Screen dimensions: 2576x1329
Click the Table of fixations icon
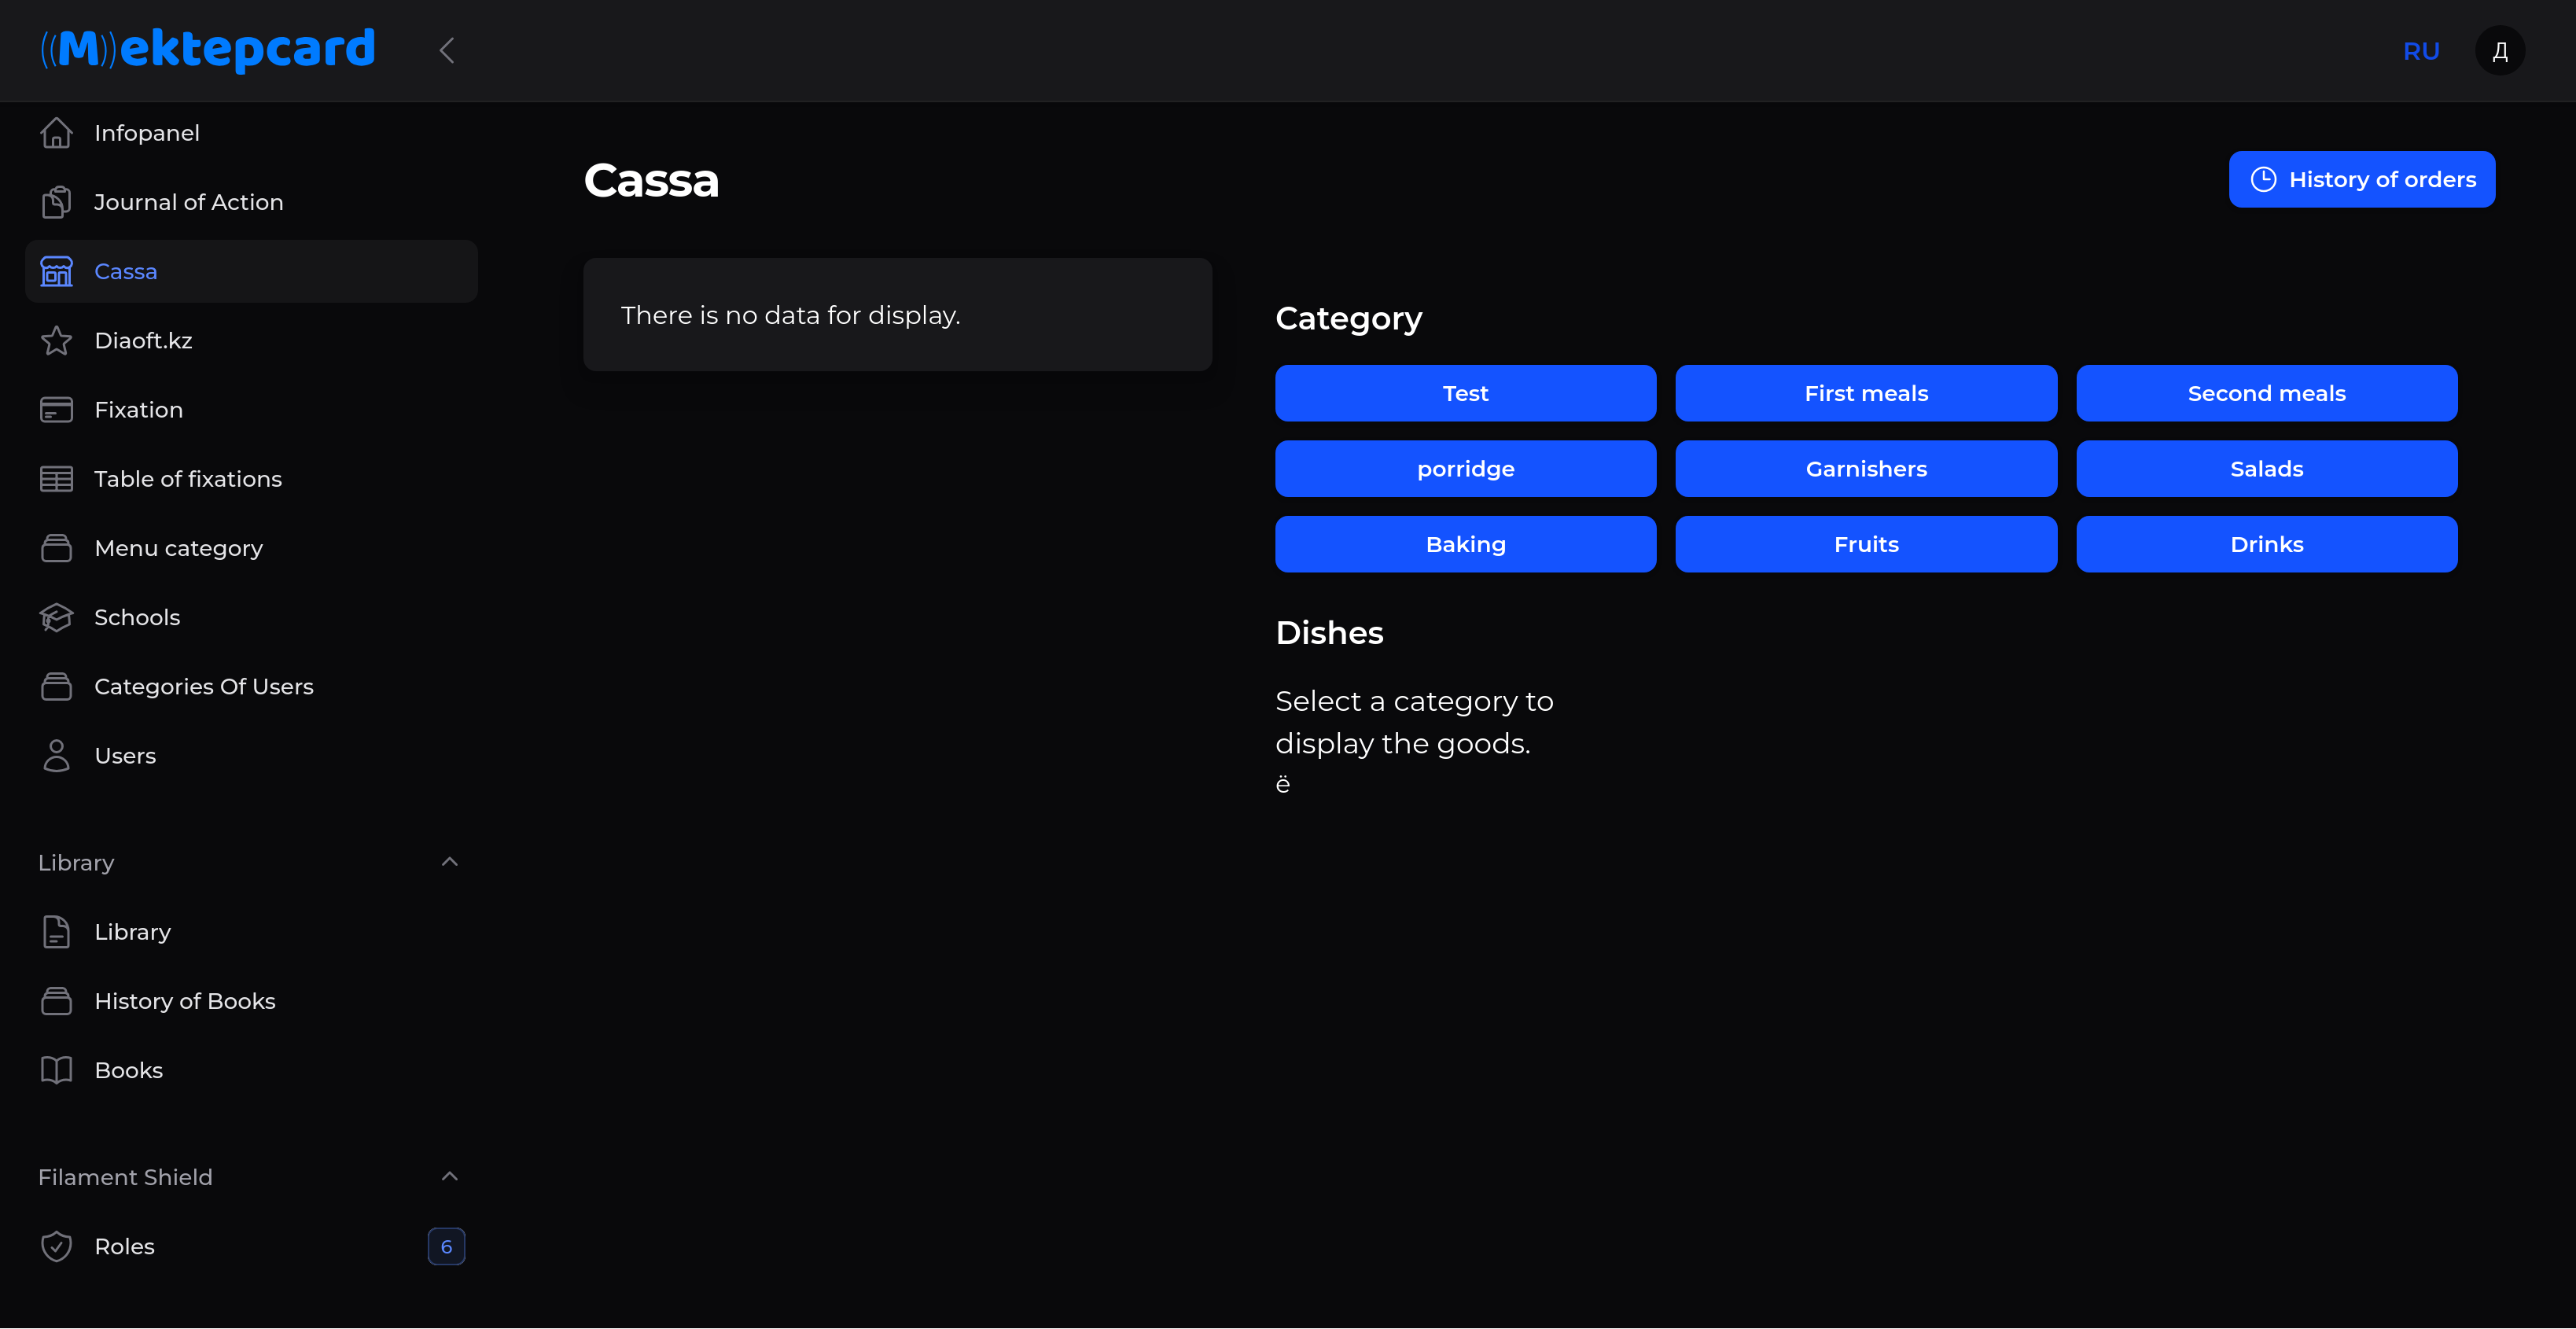click(56, 479)
